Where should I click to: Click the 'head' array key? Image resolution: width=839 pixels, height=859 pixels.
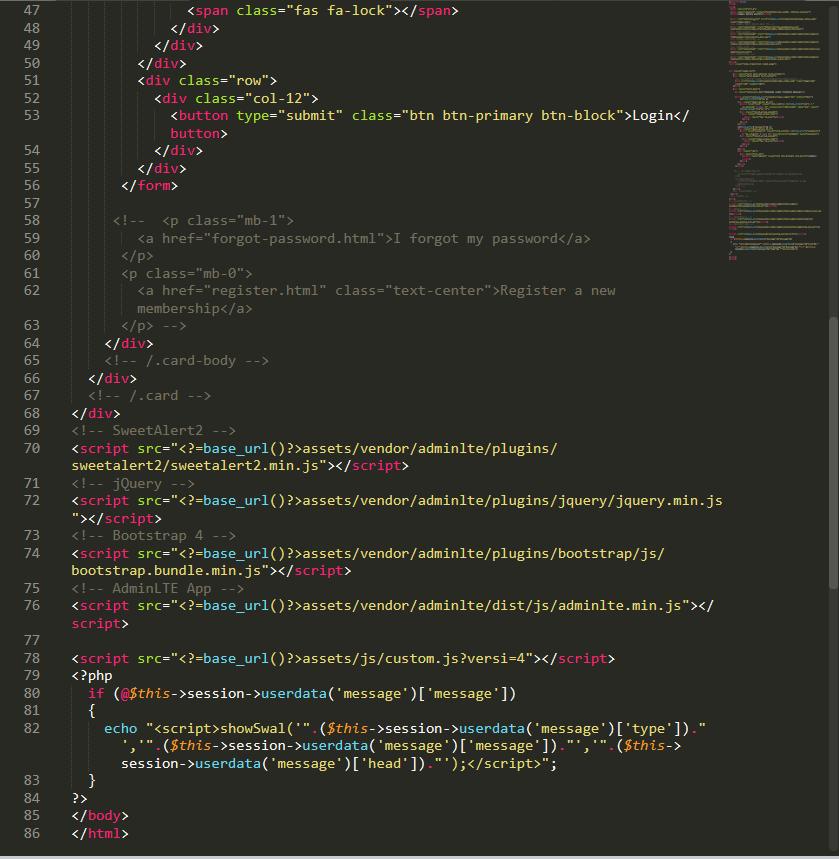385,764
